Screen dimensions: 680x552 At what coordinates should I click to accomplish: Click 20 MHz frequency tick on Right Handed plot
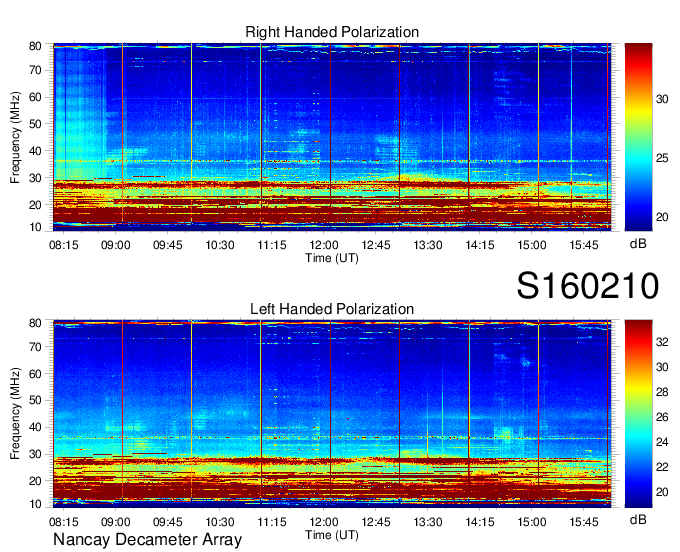point(36,205)
